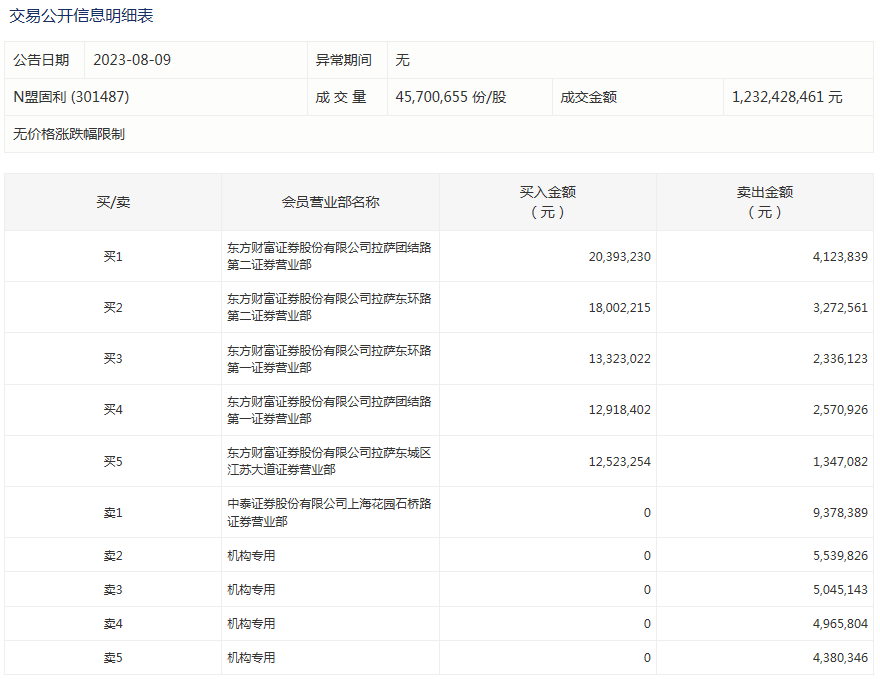Screen dimensions: 880x679
Task: Click 东方财富证券拉萨东城区江苏大道证券营业部 name
Action: tap(329, 461)
